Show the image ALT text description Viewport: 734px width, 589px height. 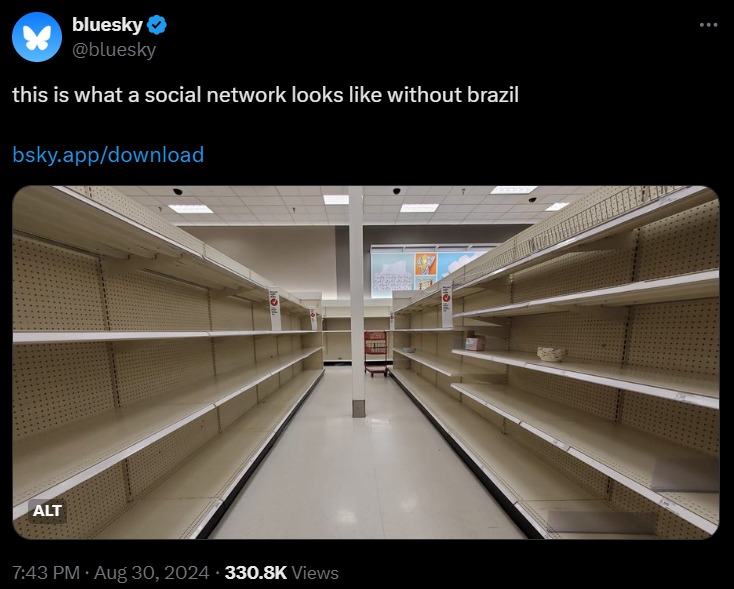tap(47, 510)
